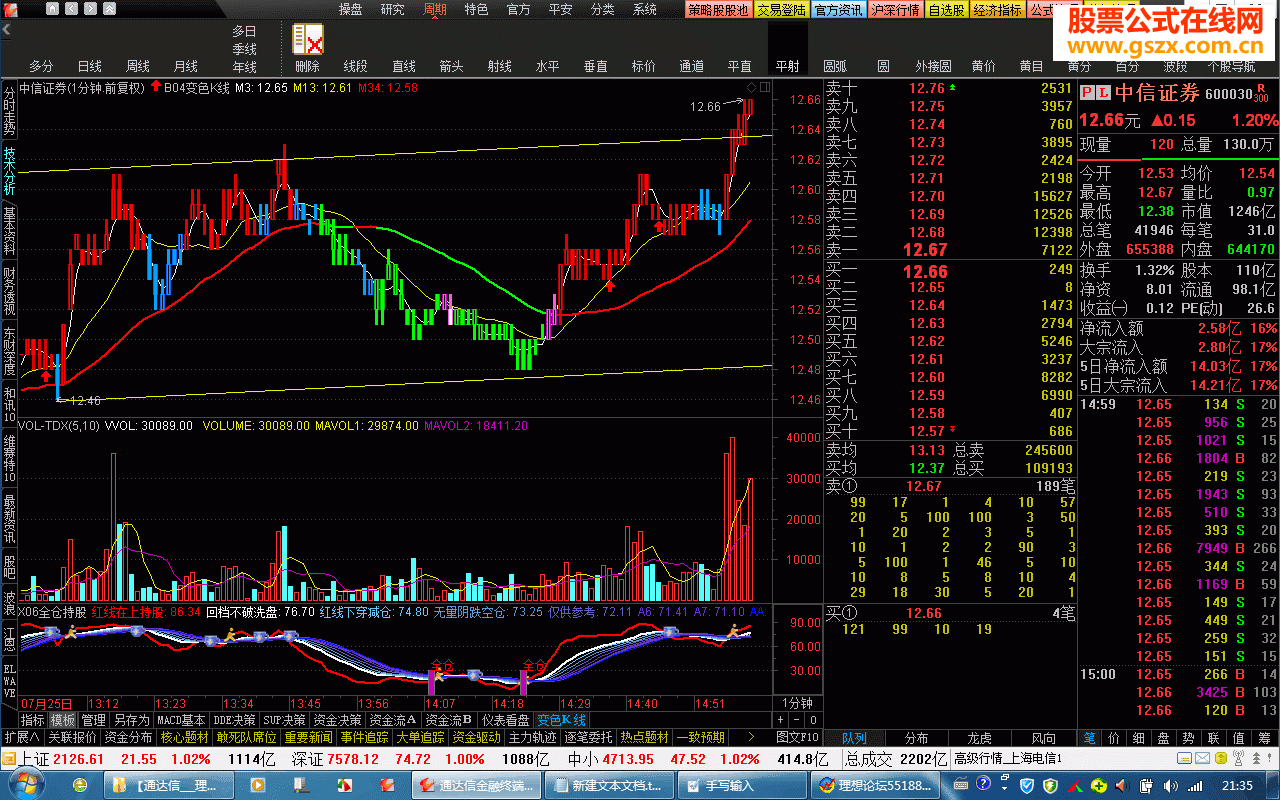Screen dimensions: 1280x800
Task: Click the 策略股票池 button
Action: pyautogui.click(x=718, y=10)
